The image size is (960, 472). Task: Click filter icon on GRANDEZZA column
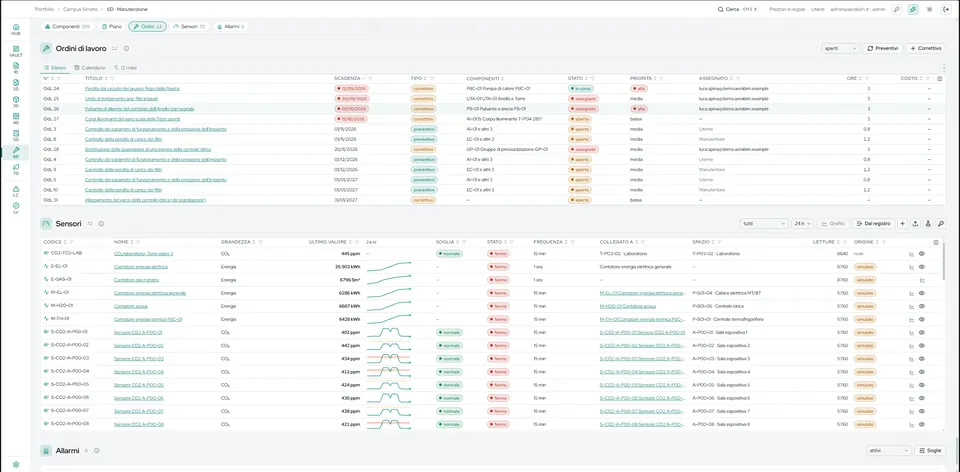pyautogui.click(x=260, y=242)
